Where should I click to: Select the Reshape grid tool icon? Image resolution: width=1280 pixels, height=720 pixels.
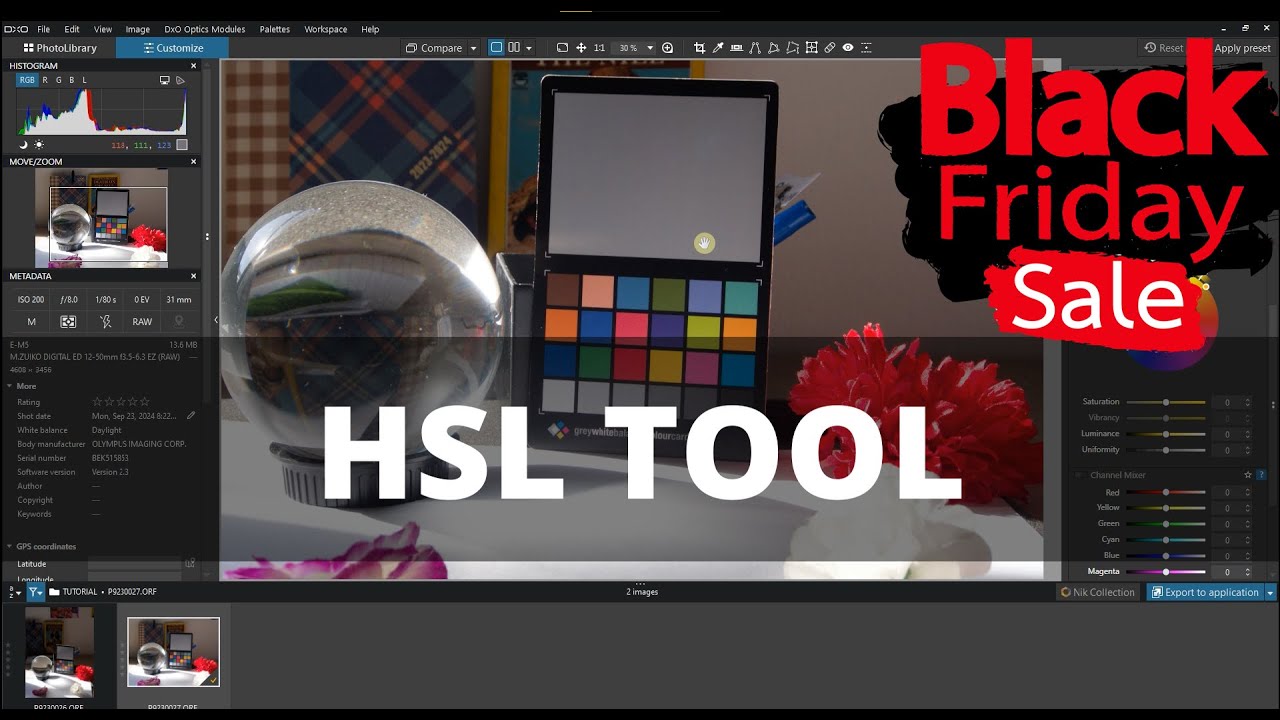pos(811,48)
